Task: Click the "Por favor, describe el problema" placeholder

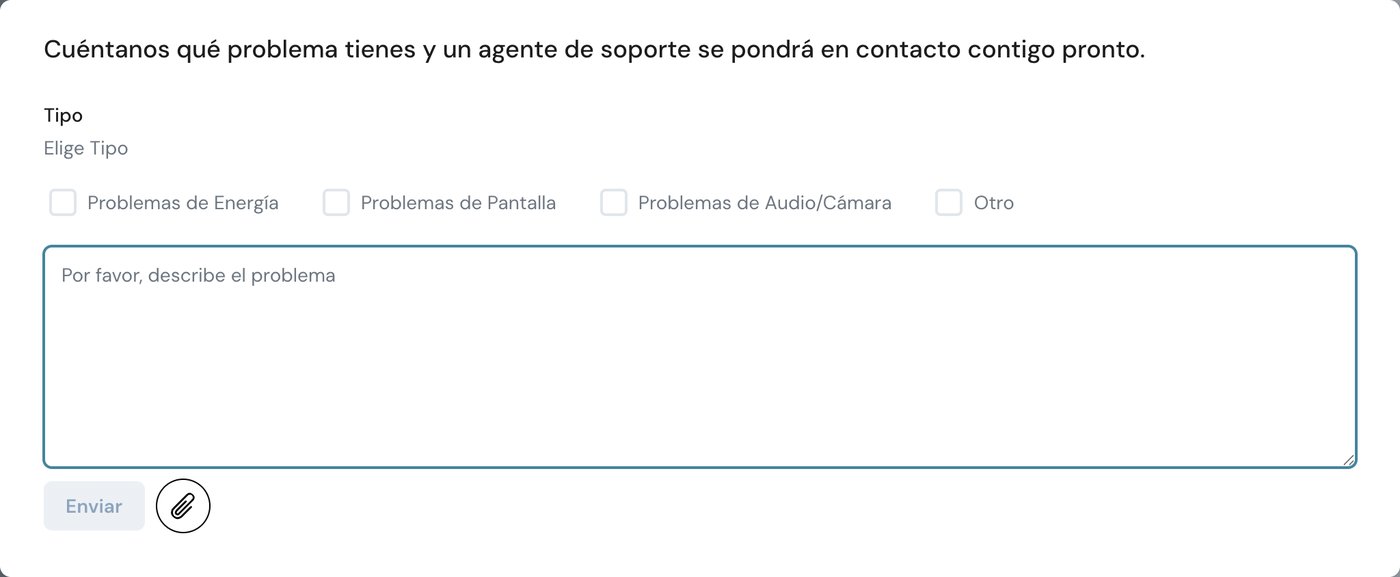Action: pyautogui.click(x=198, y=275)
